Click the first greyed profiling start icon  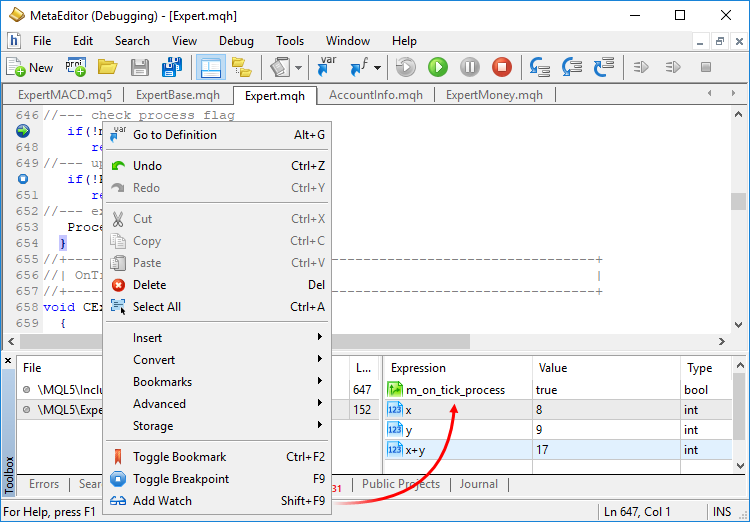(x=641, y=67)
